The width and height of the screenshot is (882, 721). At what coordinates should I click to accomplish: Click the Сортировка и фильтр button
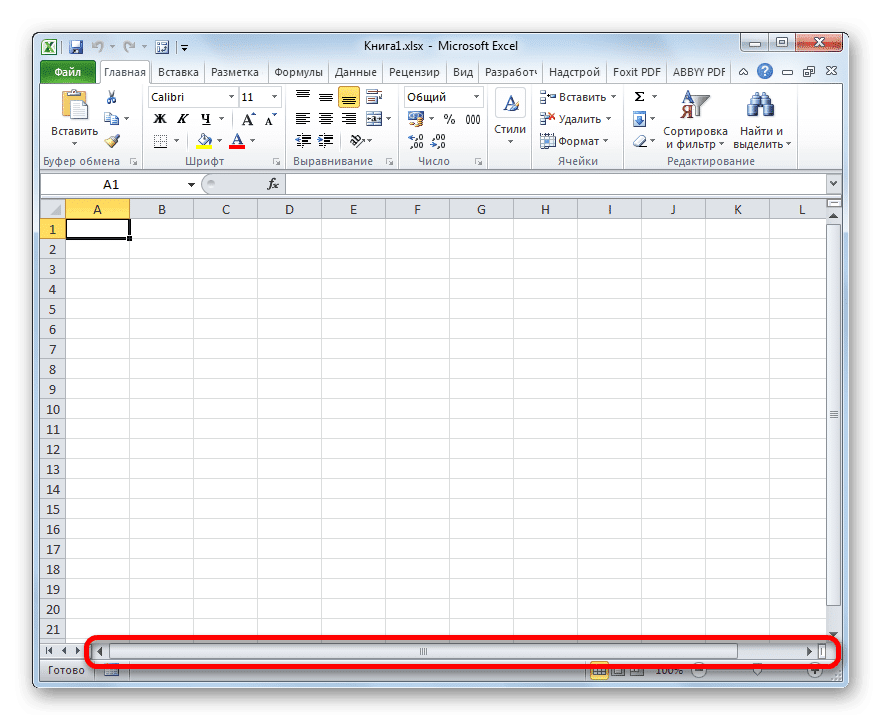pyautogui.click(x=695, y=120)
